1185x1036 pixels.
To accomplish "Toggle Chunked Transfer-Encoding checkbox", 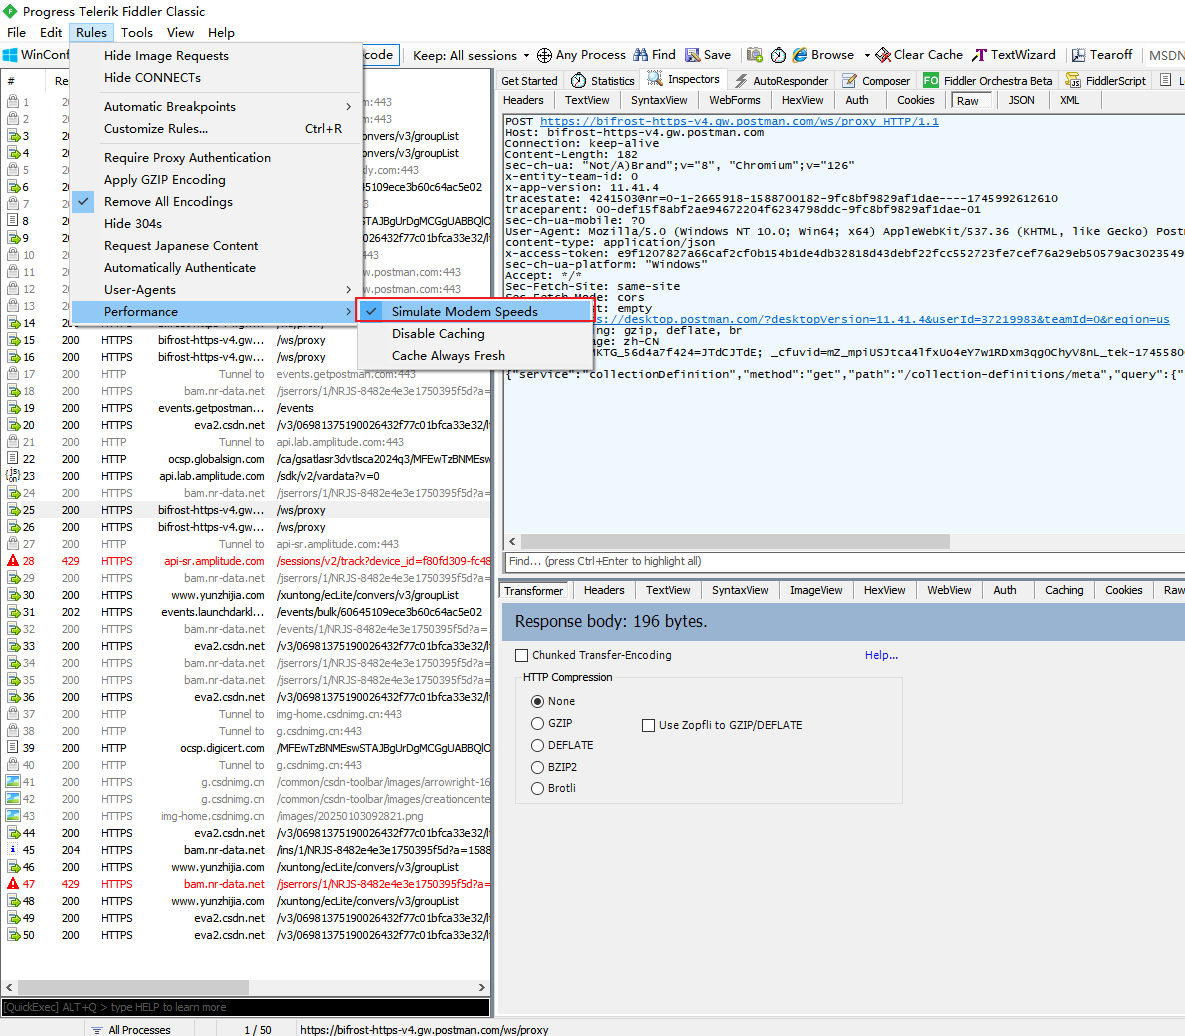I will tap(521, 655).
